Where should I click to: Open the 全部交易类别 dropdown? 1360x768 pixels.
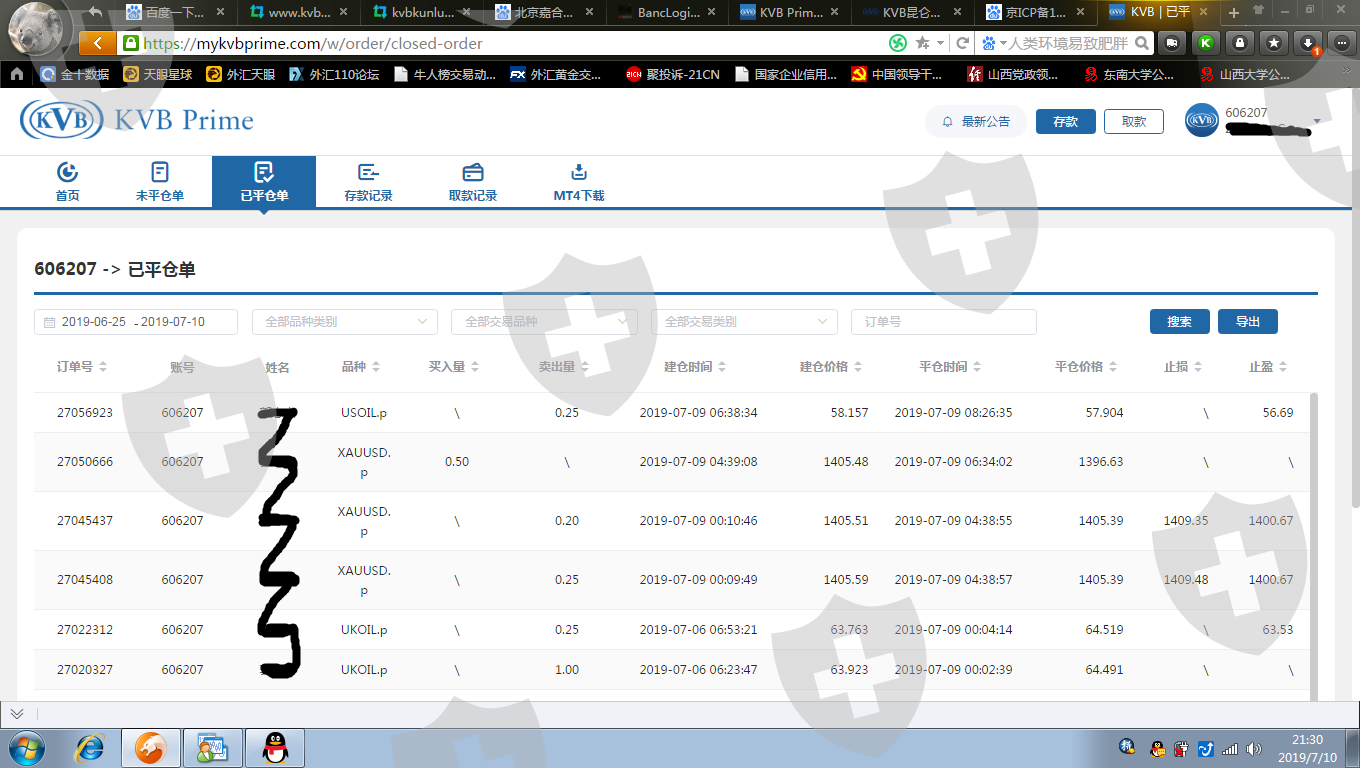coord(744,322)
